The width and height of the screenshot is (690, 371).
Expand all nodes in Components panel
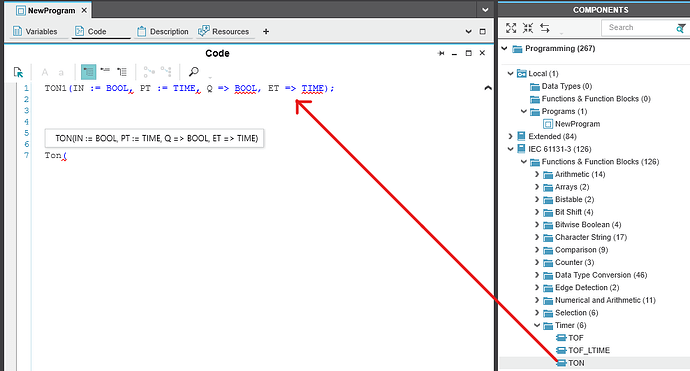511,28
